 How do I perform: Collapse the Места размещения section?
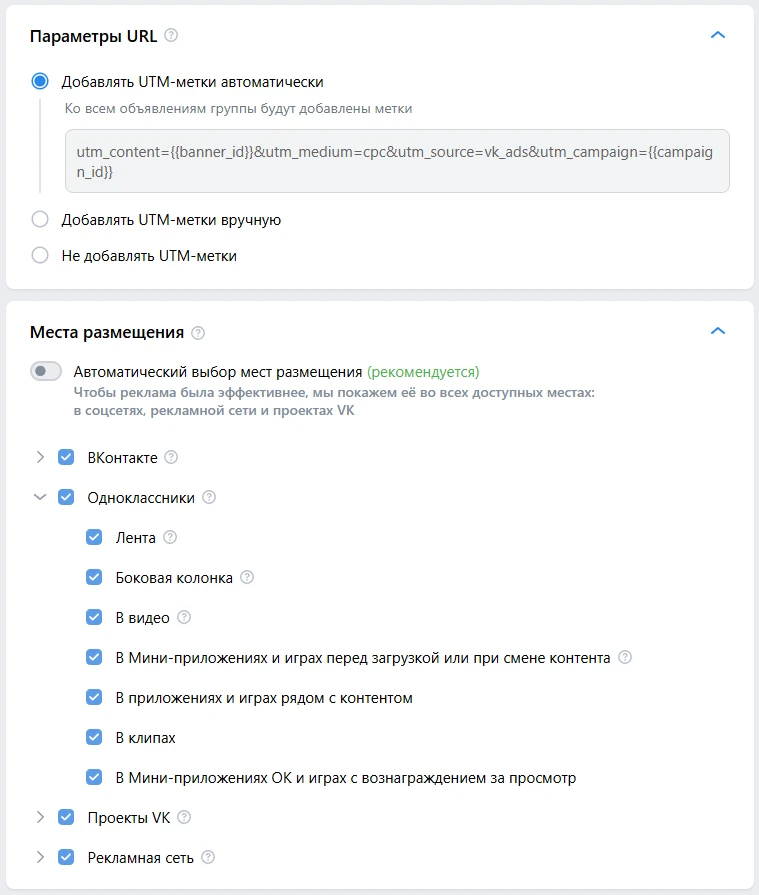point(716,331)
